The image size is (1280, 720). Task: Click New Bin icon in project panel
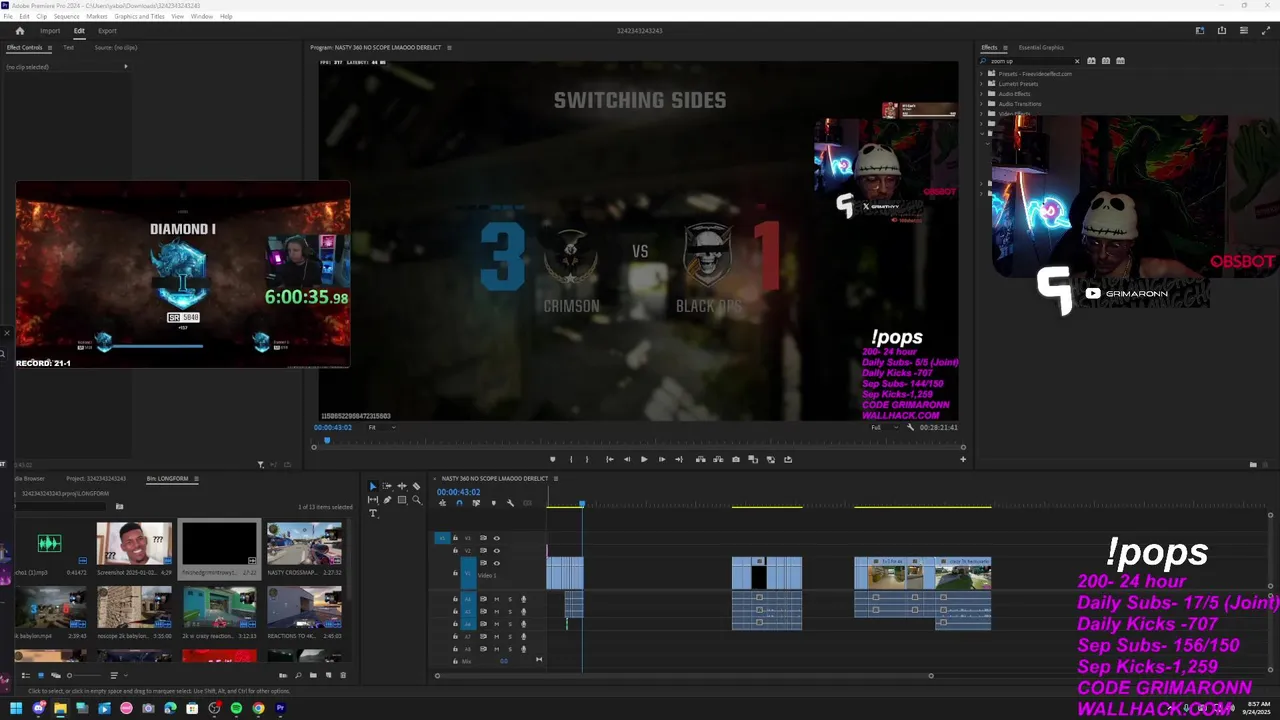[313, 675]
